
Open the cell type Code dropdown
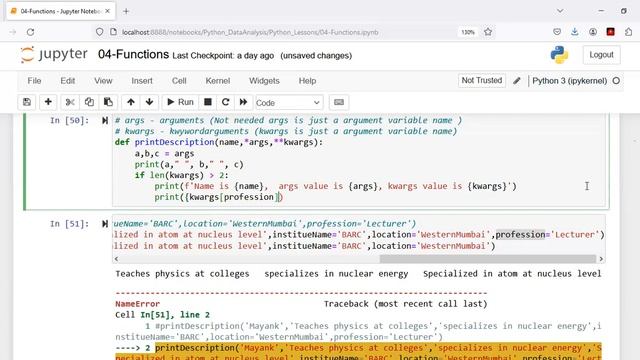click(289, 103)
